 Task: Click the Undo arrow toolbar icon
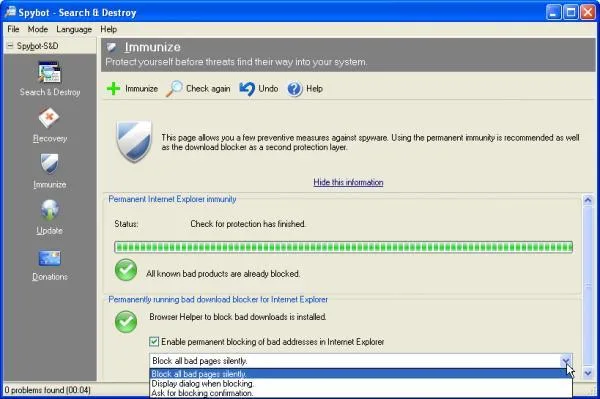[247, 89]
